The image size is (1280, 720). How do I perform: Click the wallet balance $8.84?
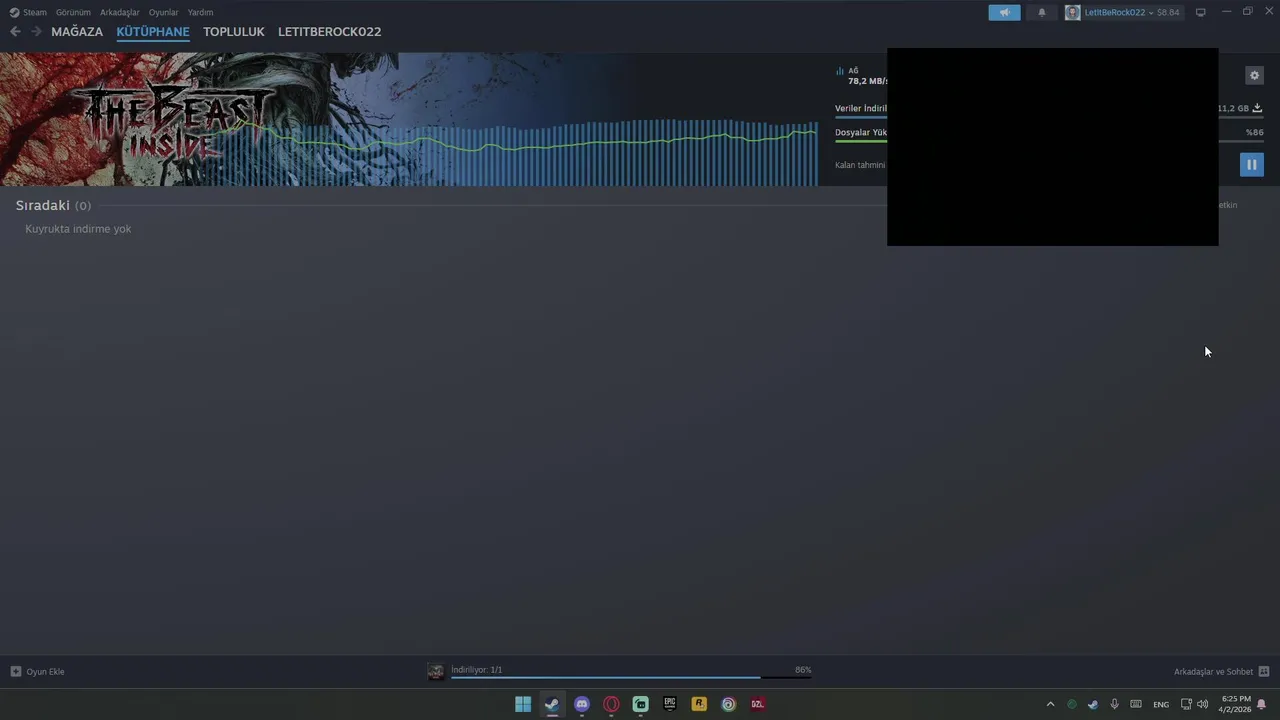point(1168,12)
